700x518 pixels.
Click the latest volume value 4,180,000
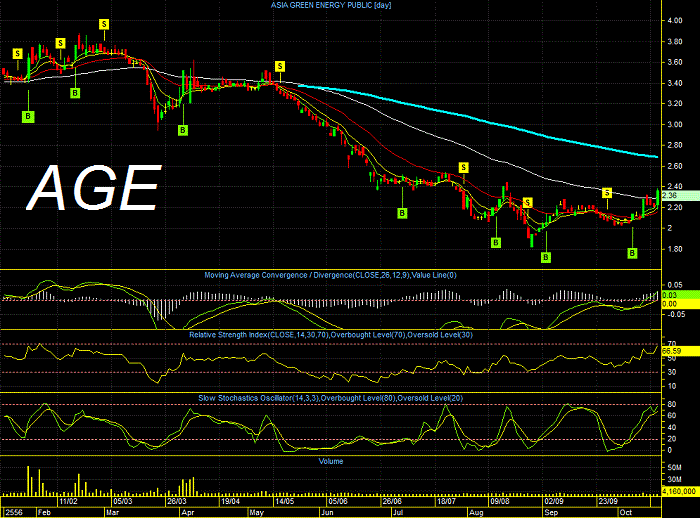(x=680, y=491)
